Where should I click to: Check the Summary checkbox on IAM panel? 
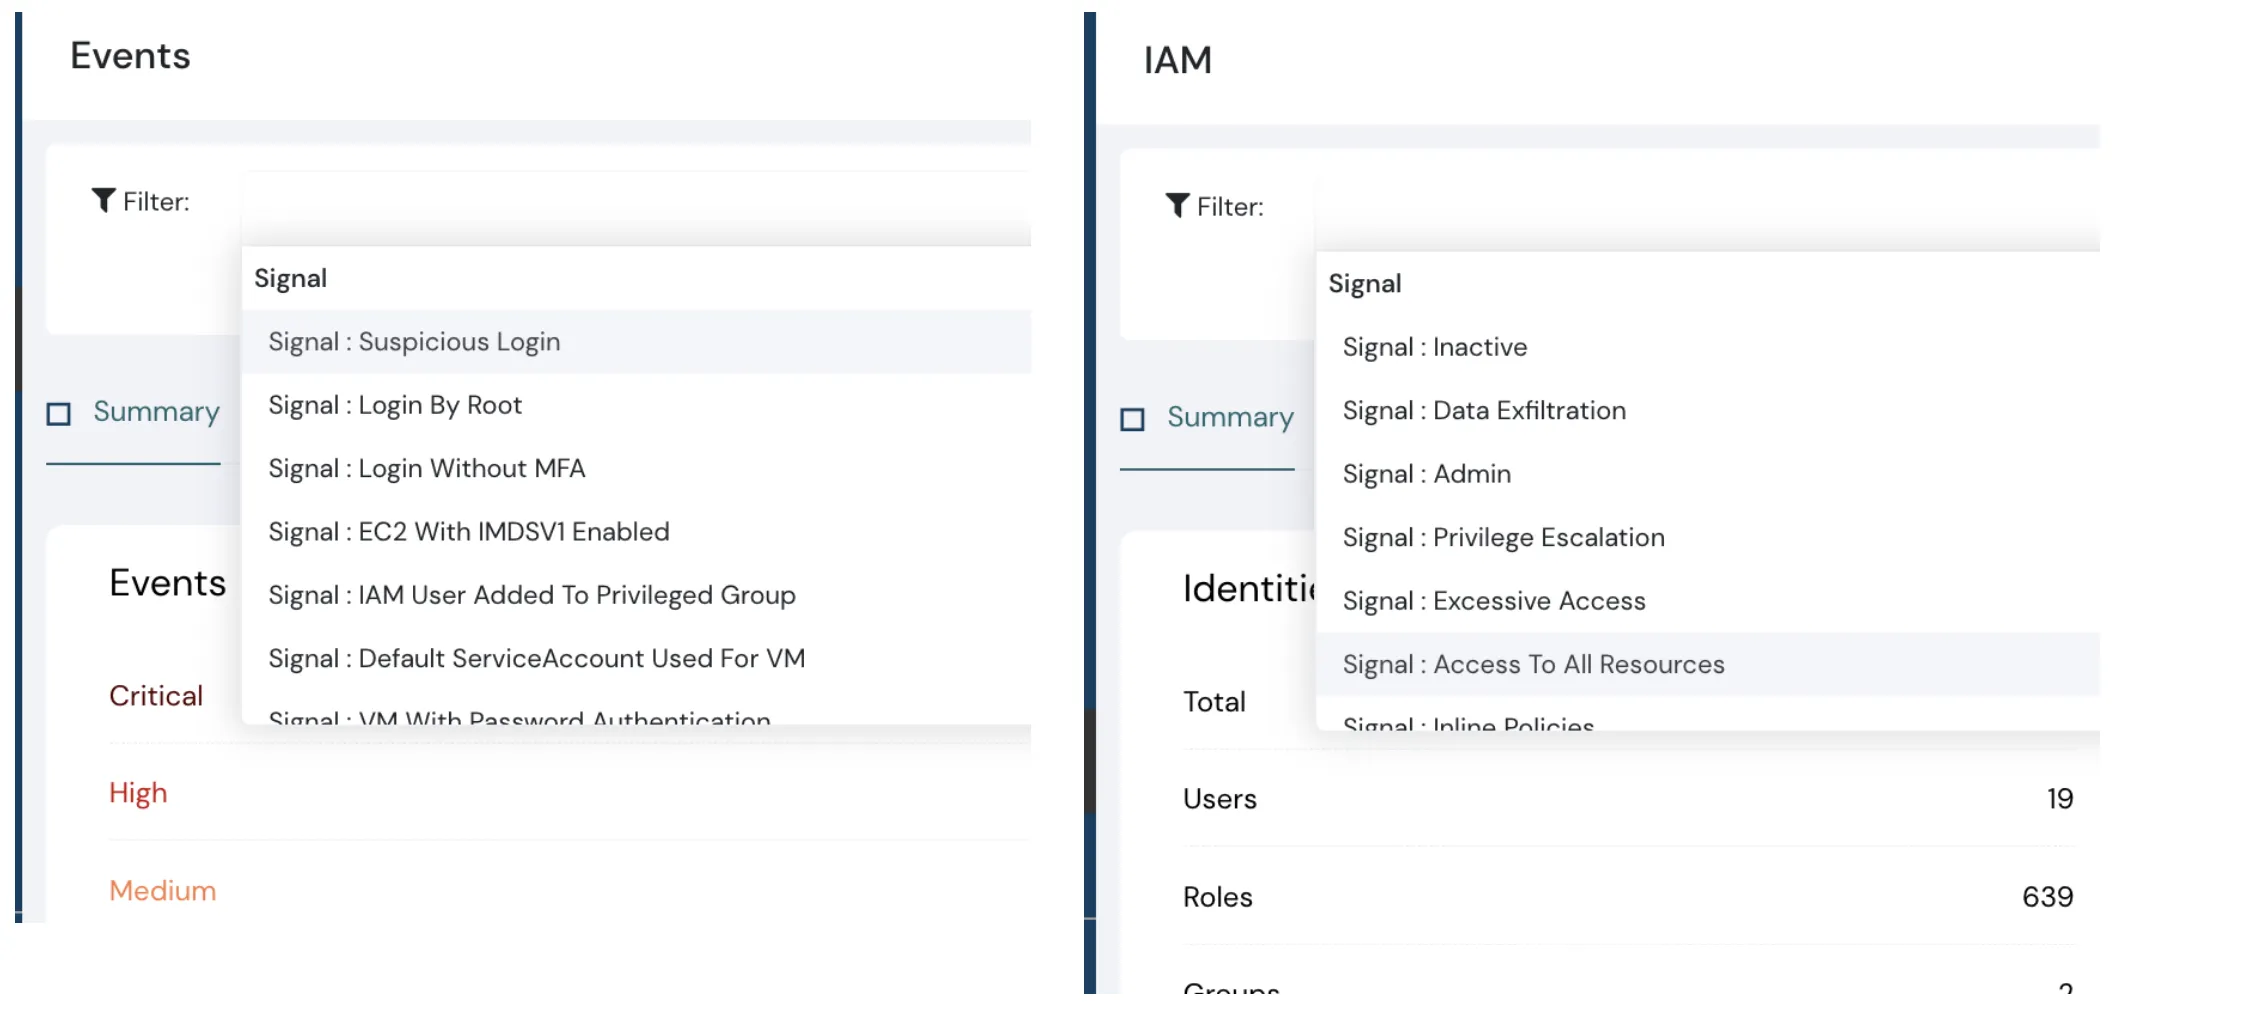click(x=1132, y=418)
